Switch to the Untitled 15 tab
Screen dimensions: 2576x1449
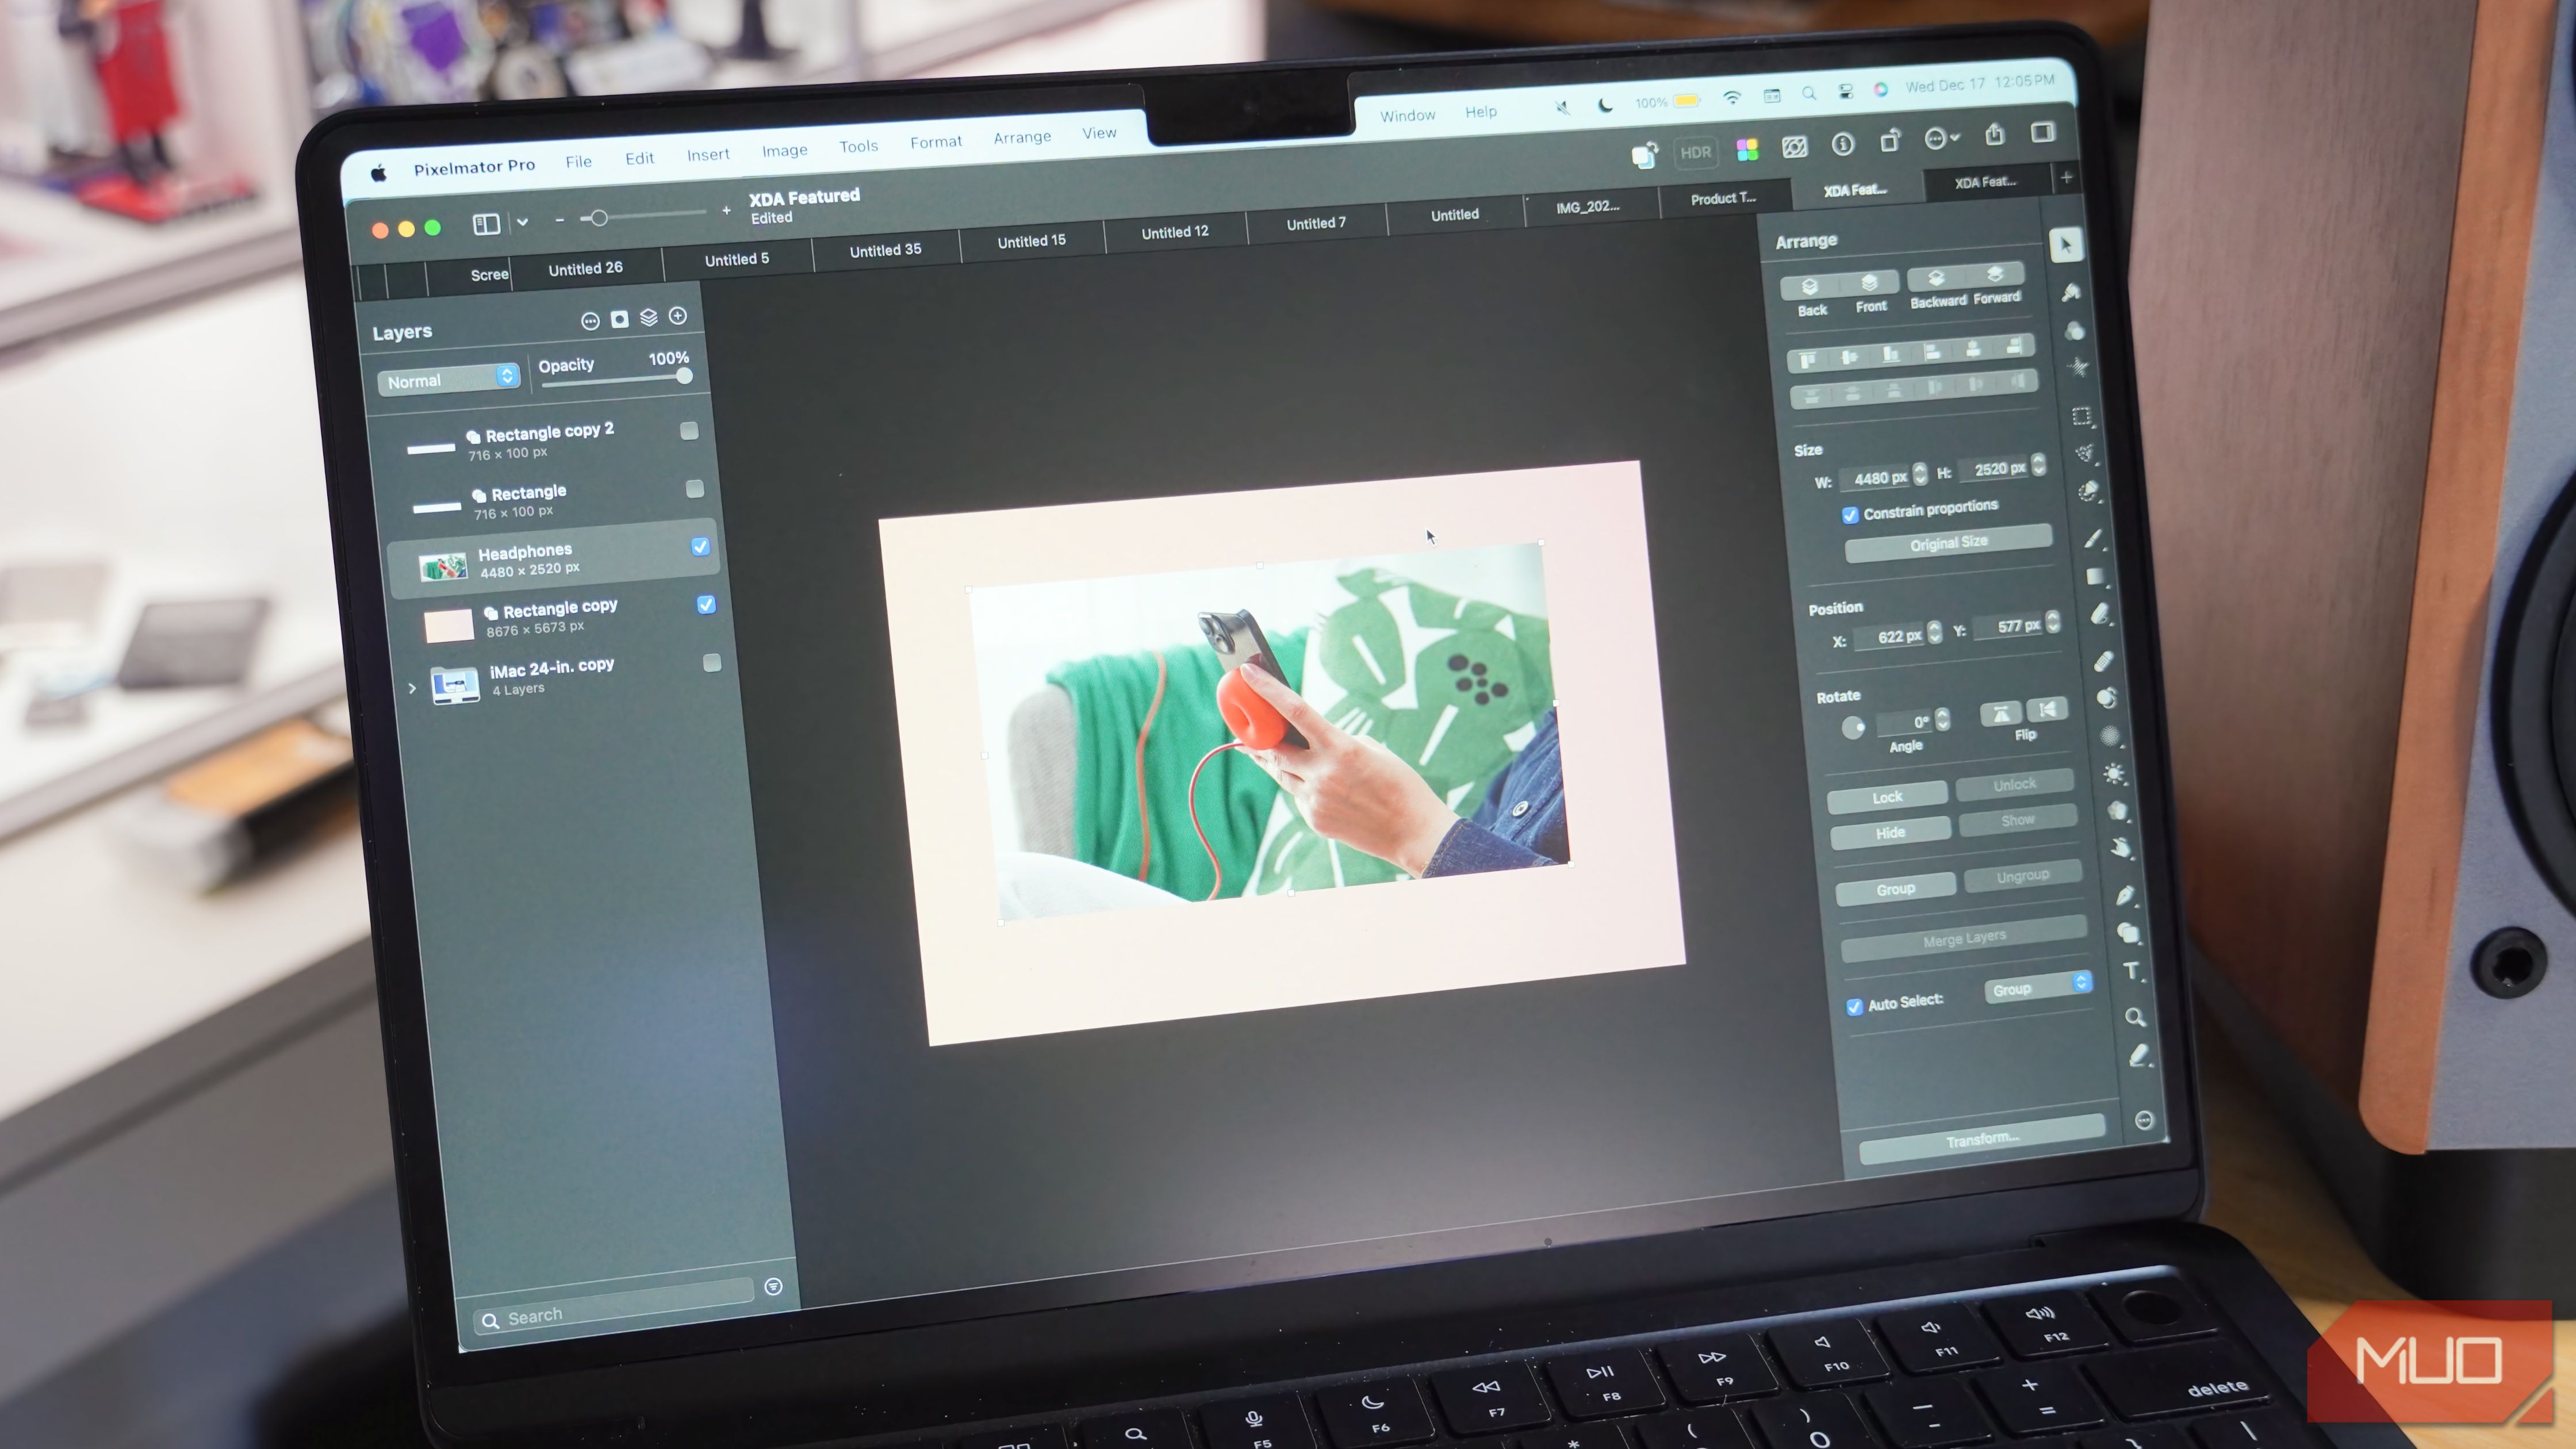click(1031, 241)
